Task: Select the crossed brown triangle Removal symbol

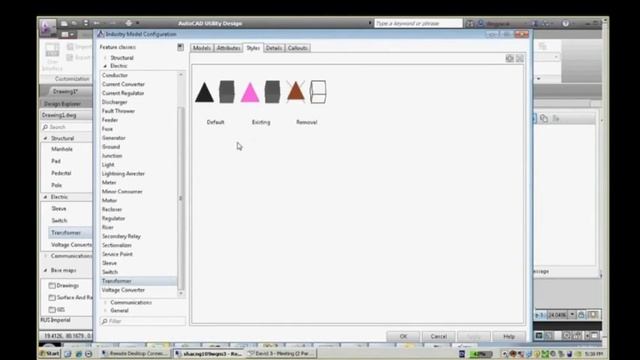Action: [x=296, y=91]
